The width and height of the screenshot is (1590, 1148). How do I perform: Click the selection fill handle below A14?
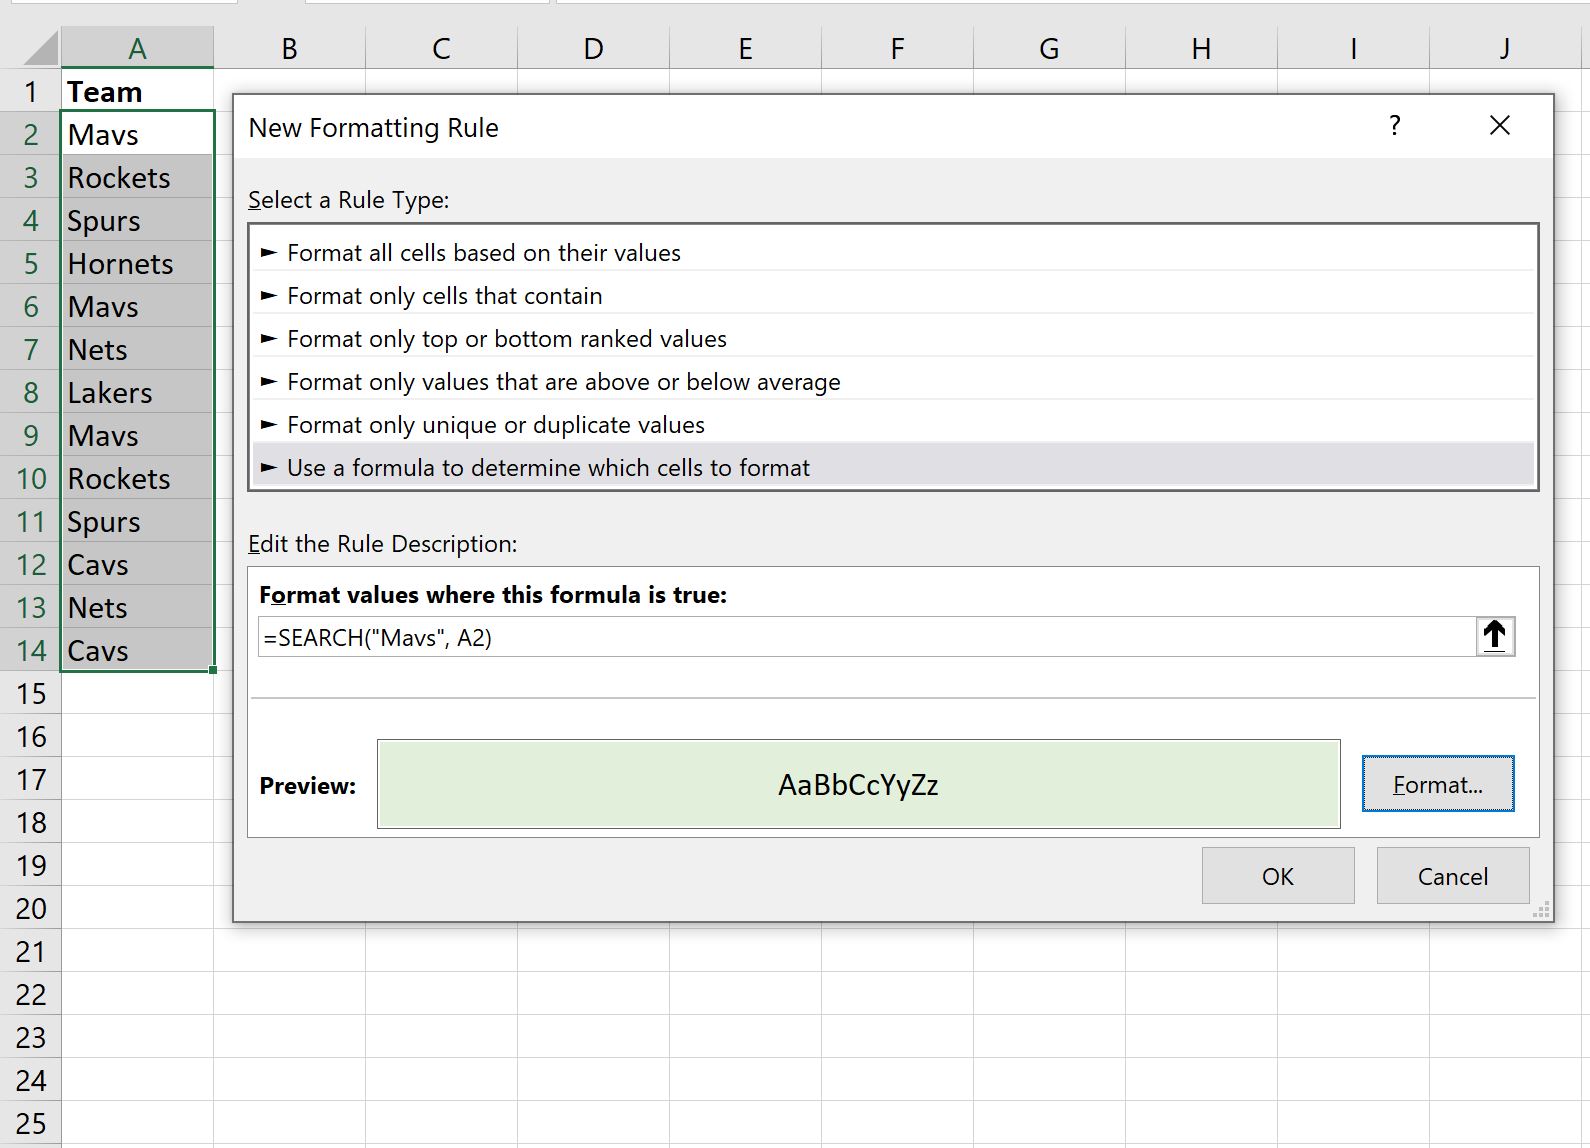click(x=213, y=670)
